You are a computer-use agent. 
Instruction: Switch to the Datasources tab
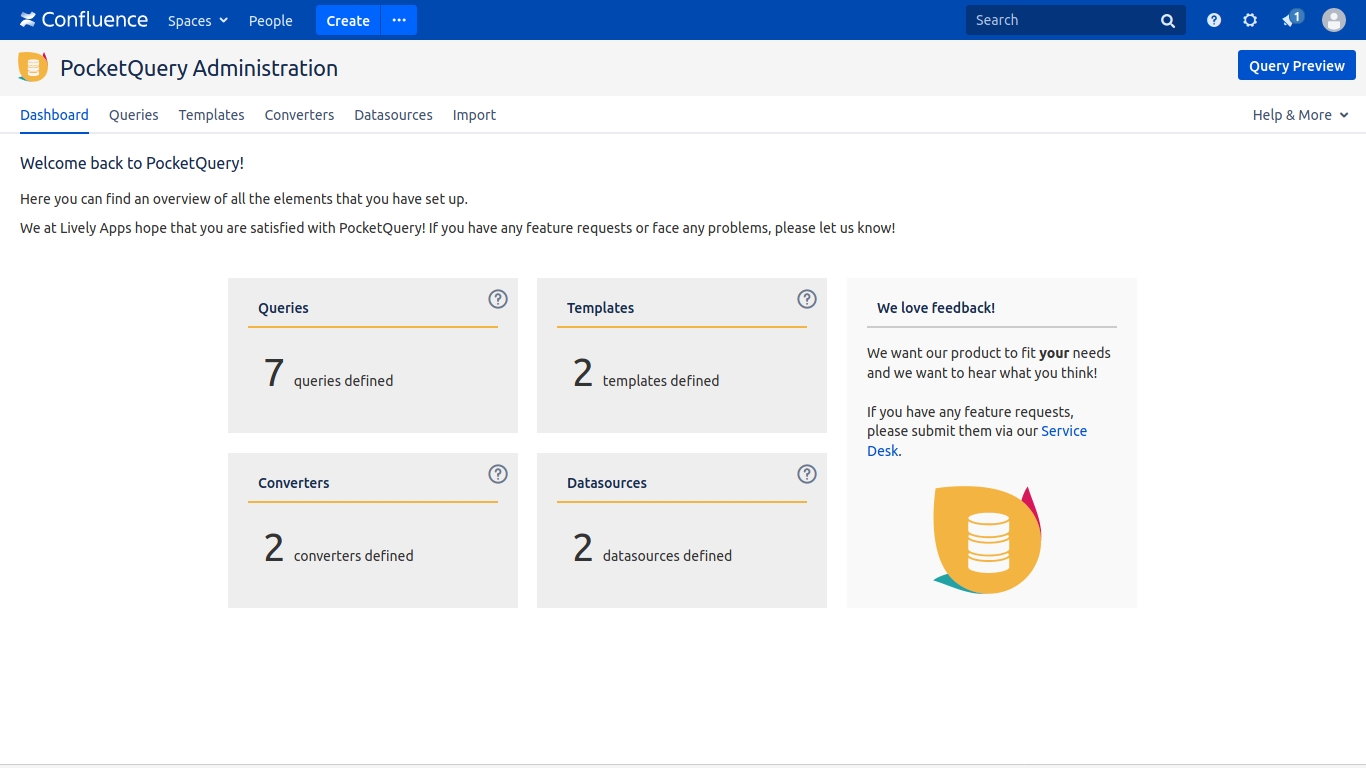[x=393, y=115]
